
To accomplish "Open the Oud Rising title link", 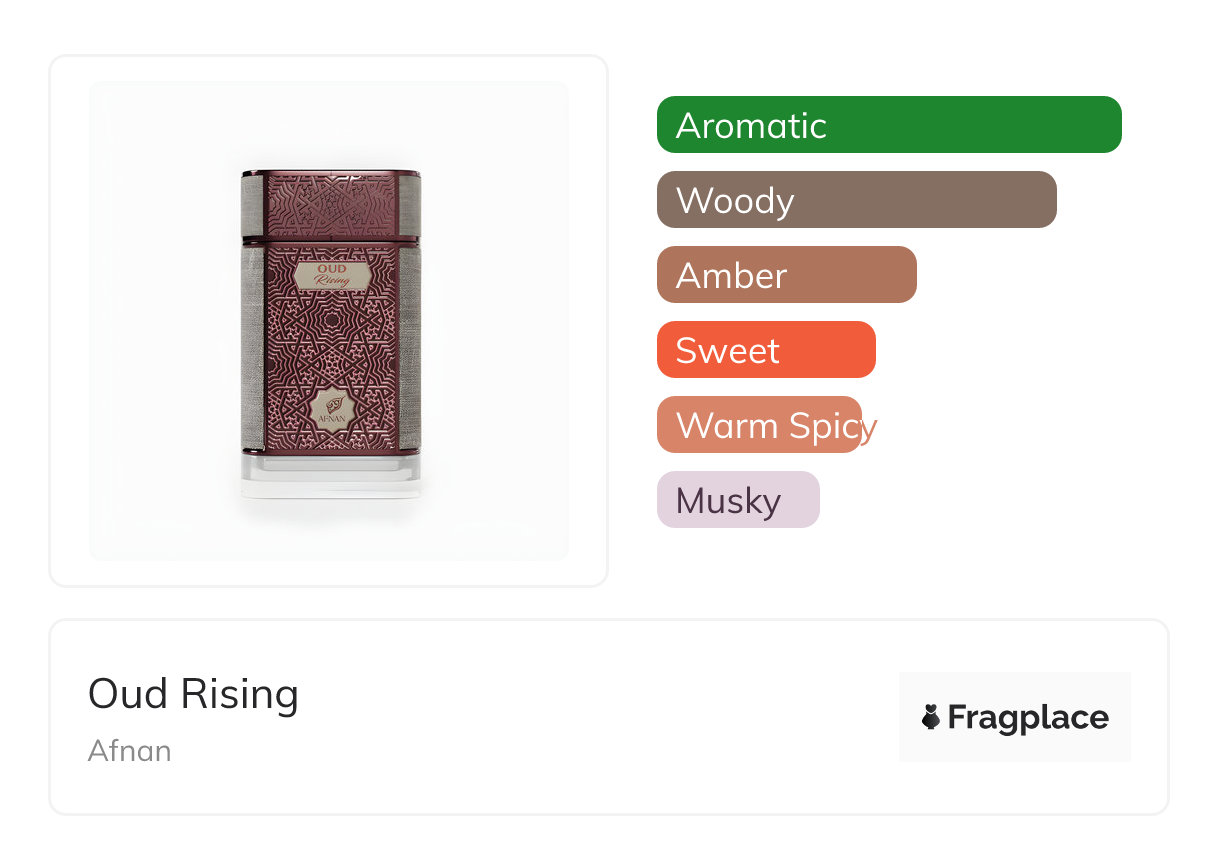I will click(x=193, y=694).
